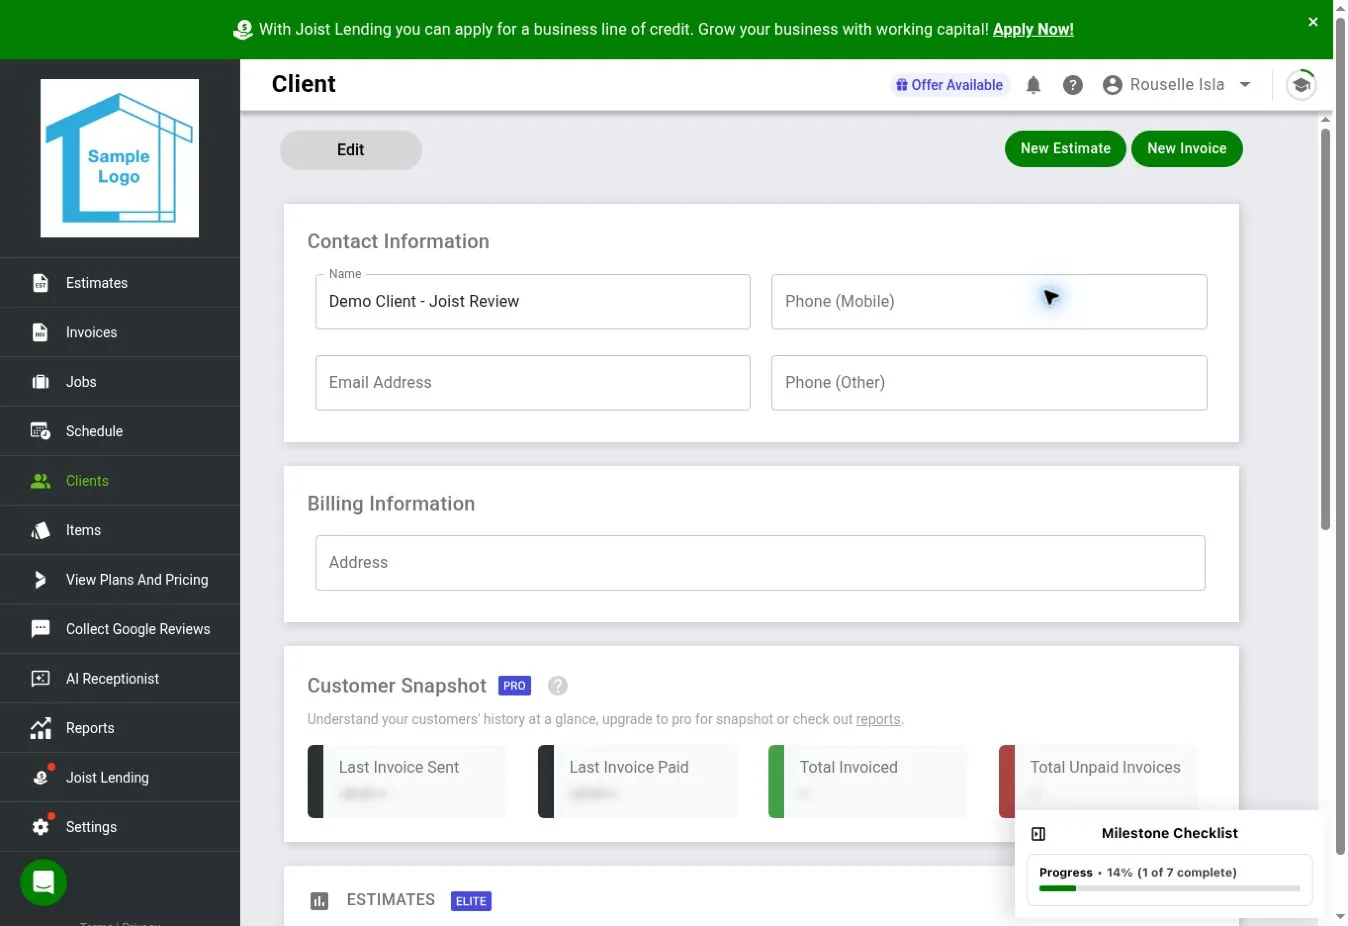This screenshot has width=1348, height=926.
Task: Click the Total Invoiced card
Action: pyautogui.click(x=868, y=781)
